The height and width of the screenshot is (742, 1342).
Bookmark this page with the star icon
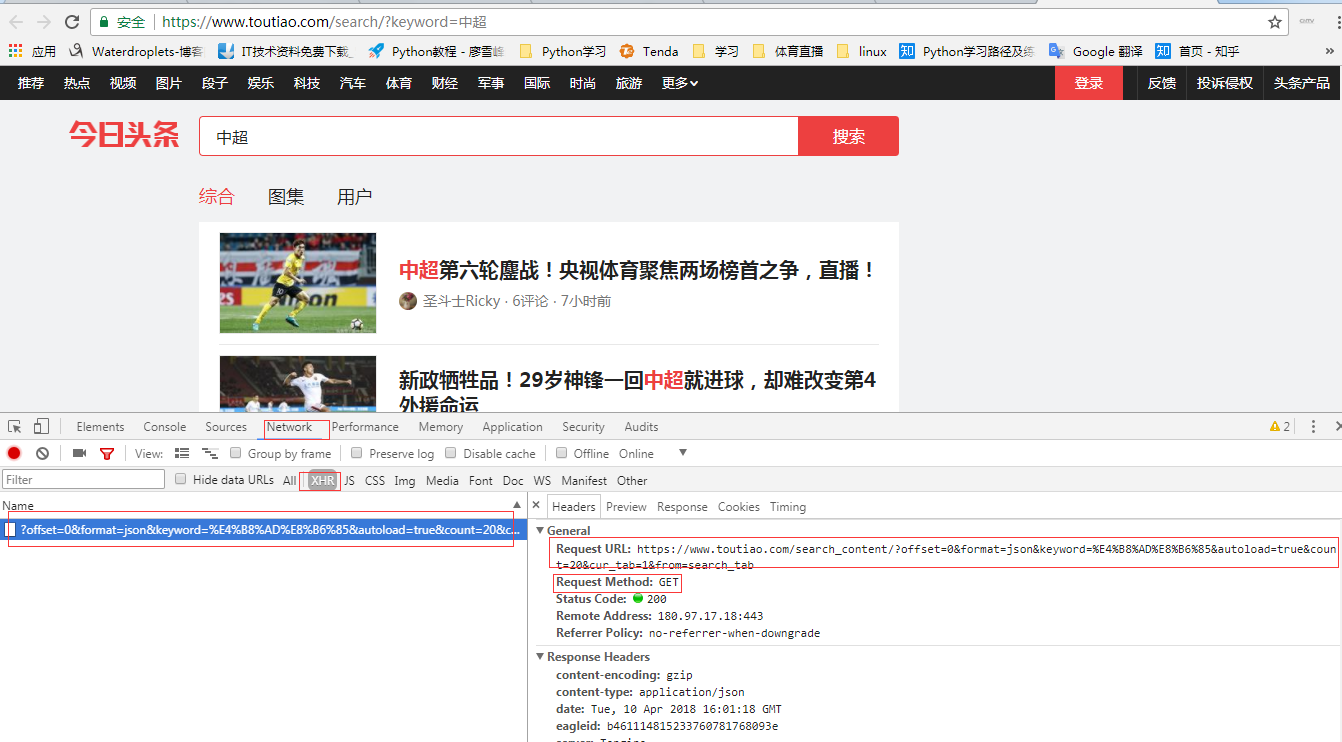pos(1275,22)
